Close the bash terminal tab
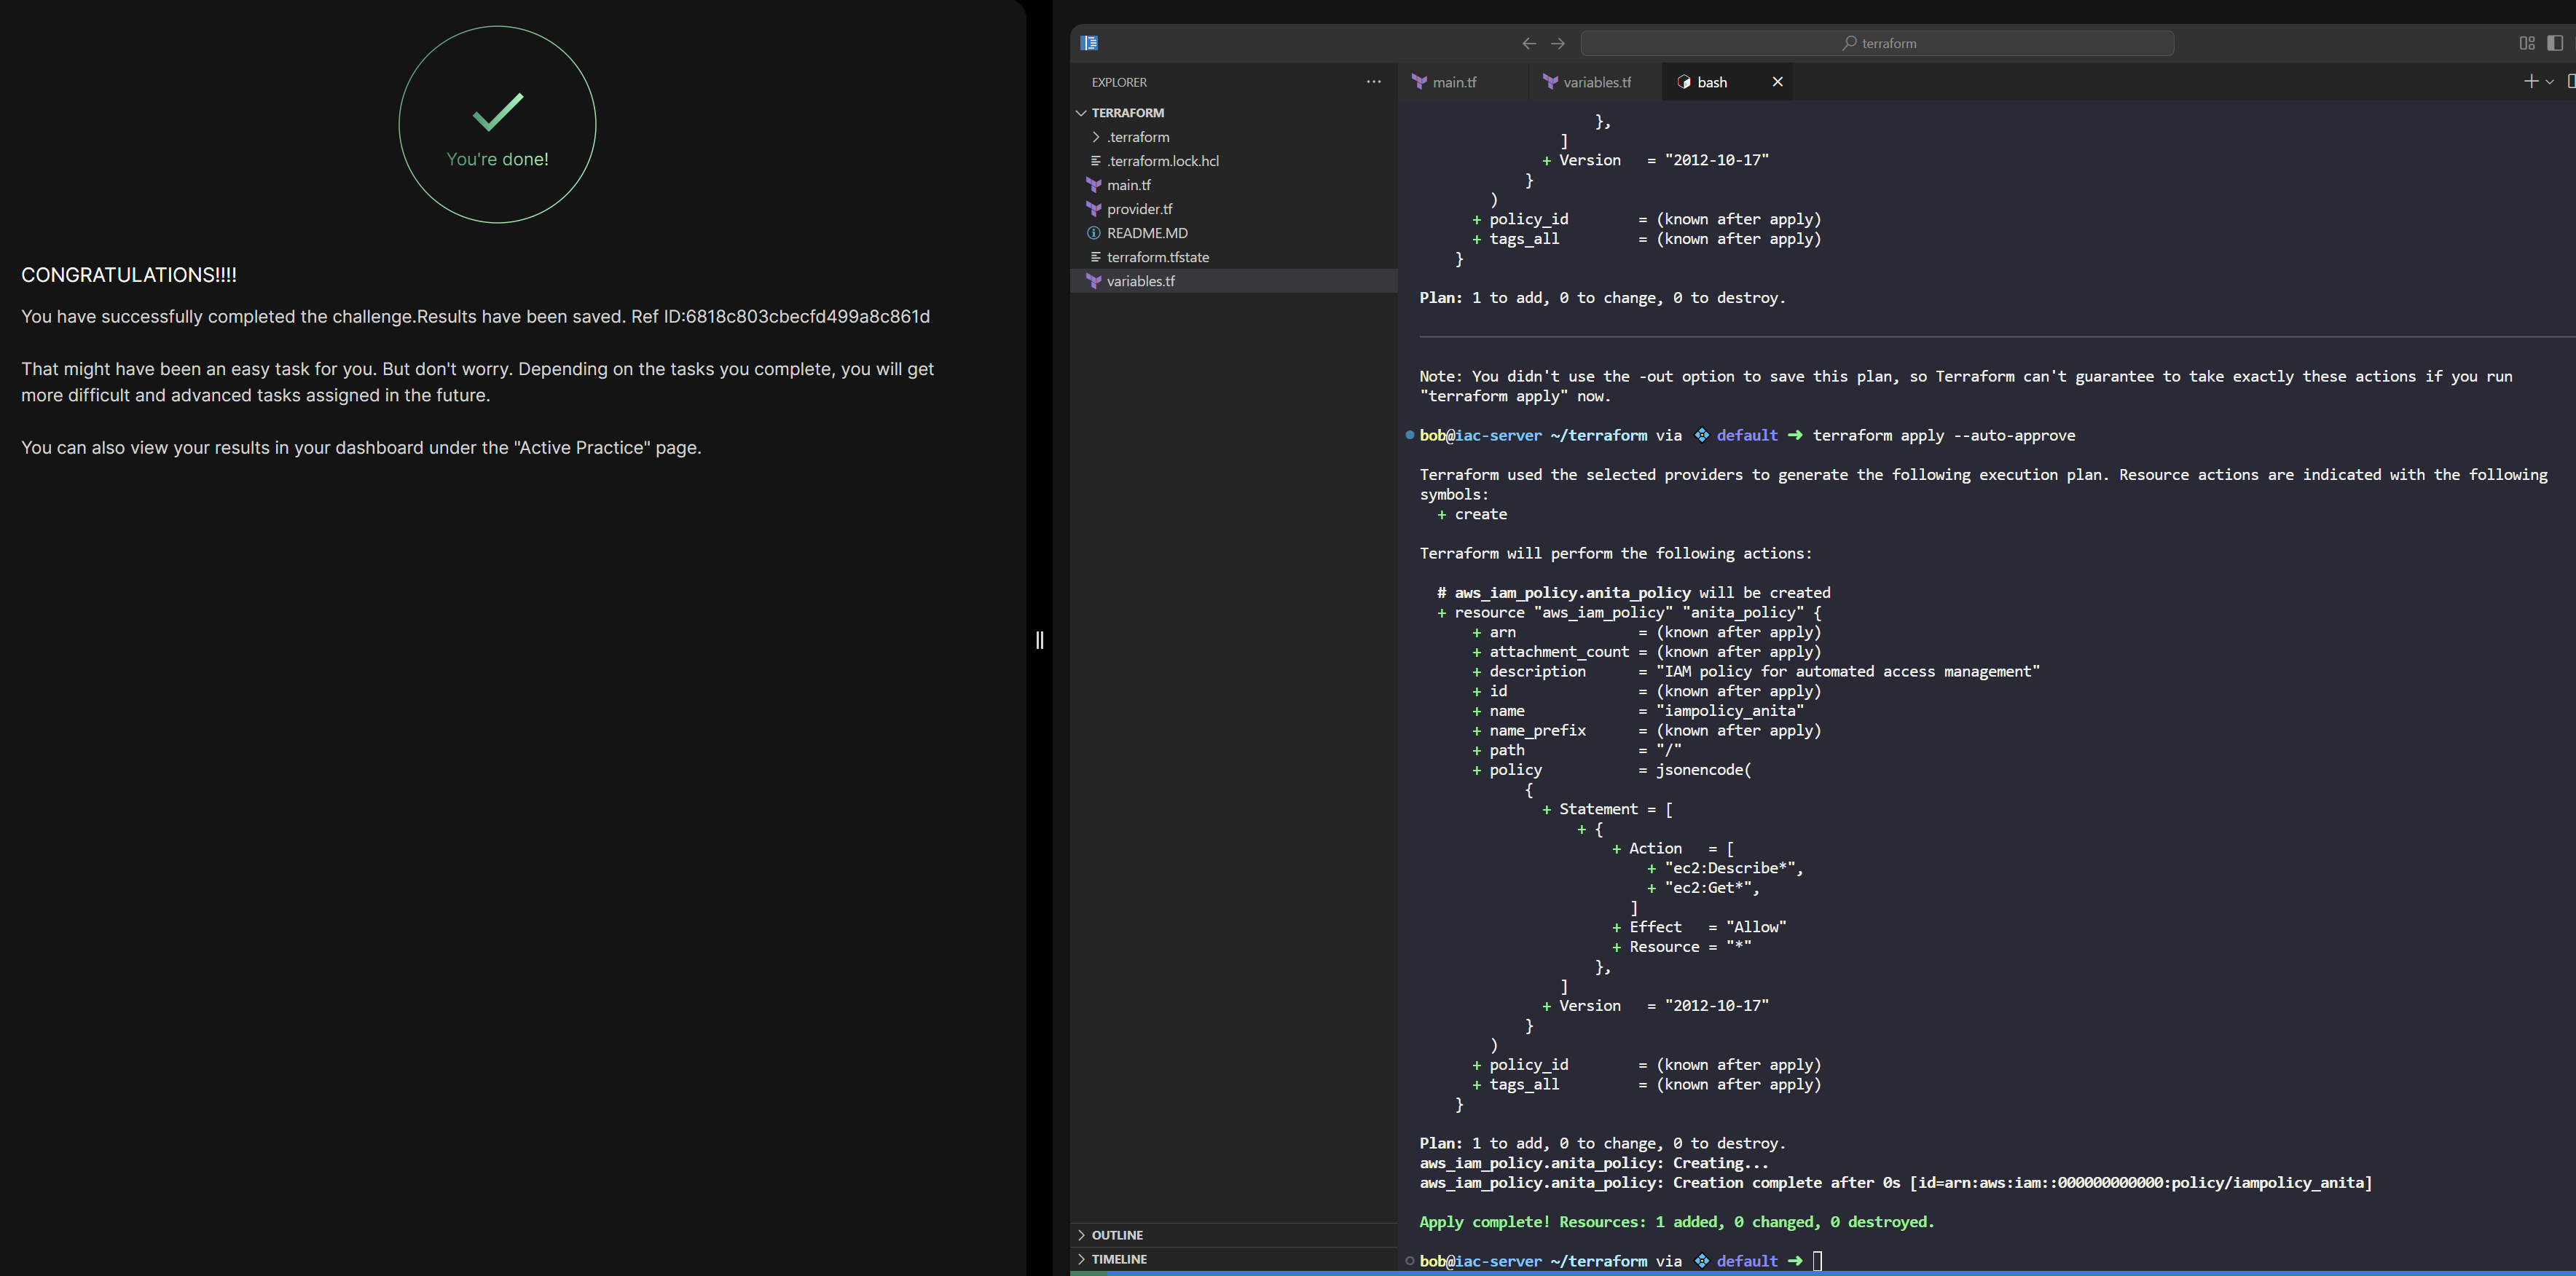The width and height of the screenshot is (2576, 1276). pyautogui.click(x=1777, y=82)
